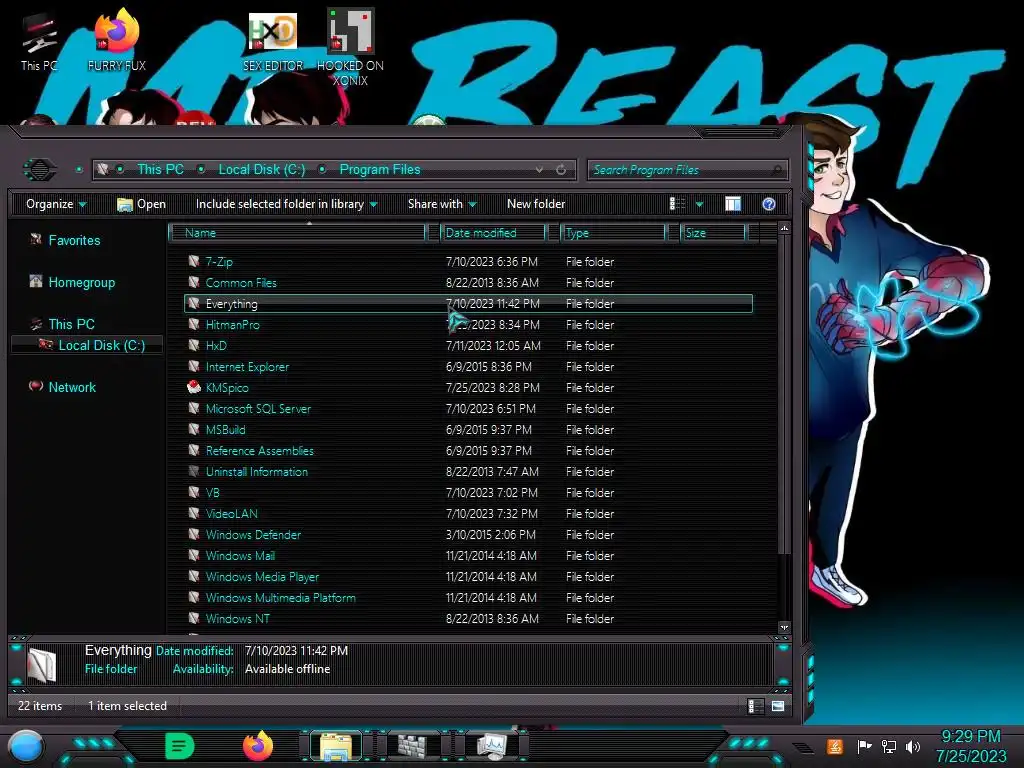Sort by Size column header
1024x768 pixels.
point(712,232)
